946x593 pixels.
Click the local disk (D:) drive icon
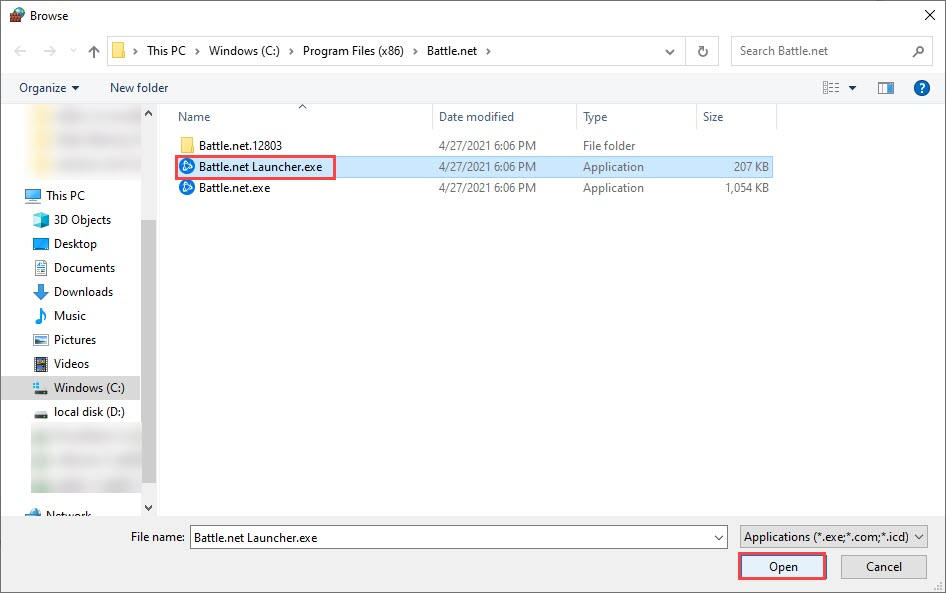point(40,413)
